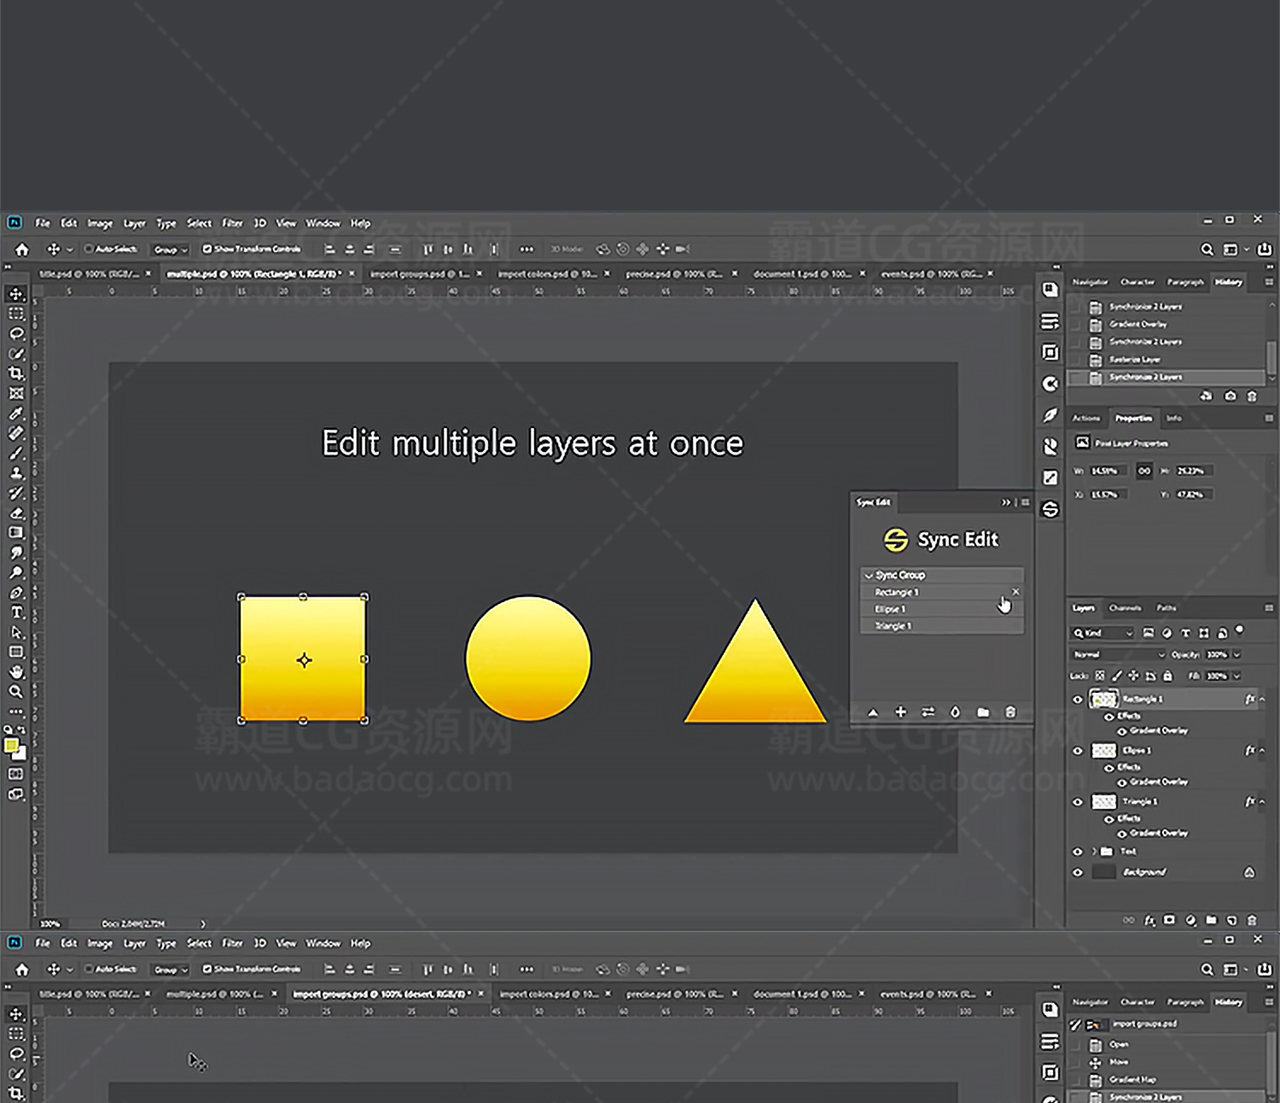Uncheck Show Transform Controls in upper options bar
This screenshot has height=1103, width=1280.
click(207, 249)
